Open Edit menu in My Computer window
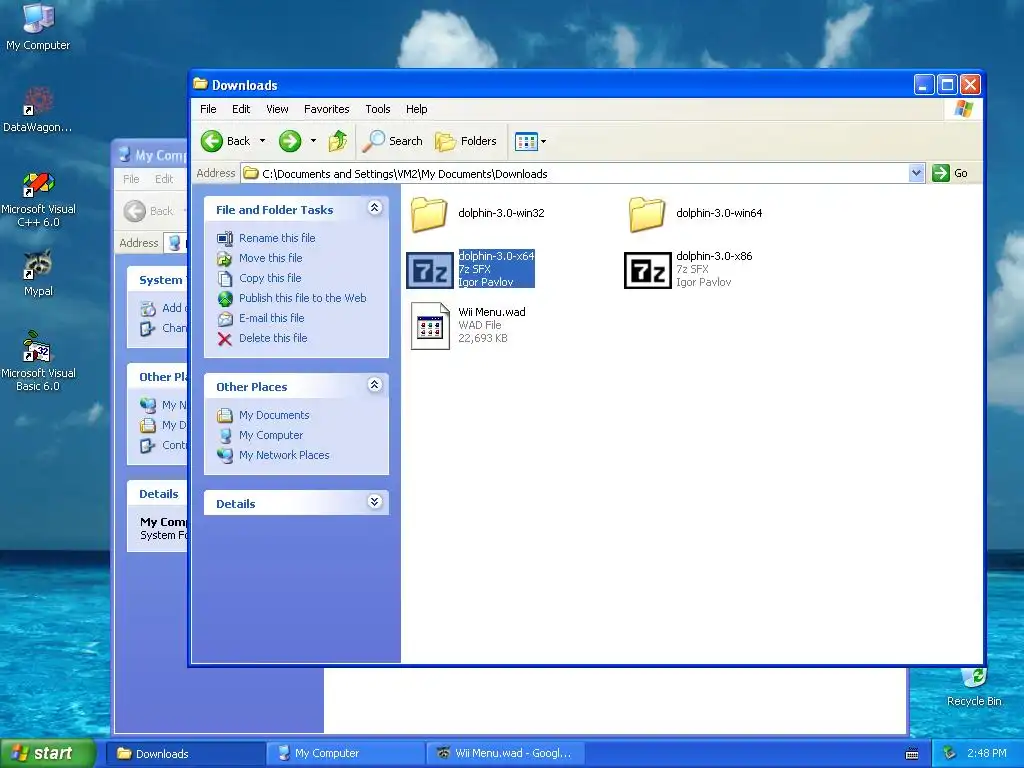Image resolution: width=1024 pixels, height=768 pixels. coord(164,179)
